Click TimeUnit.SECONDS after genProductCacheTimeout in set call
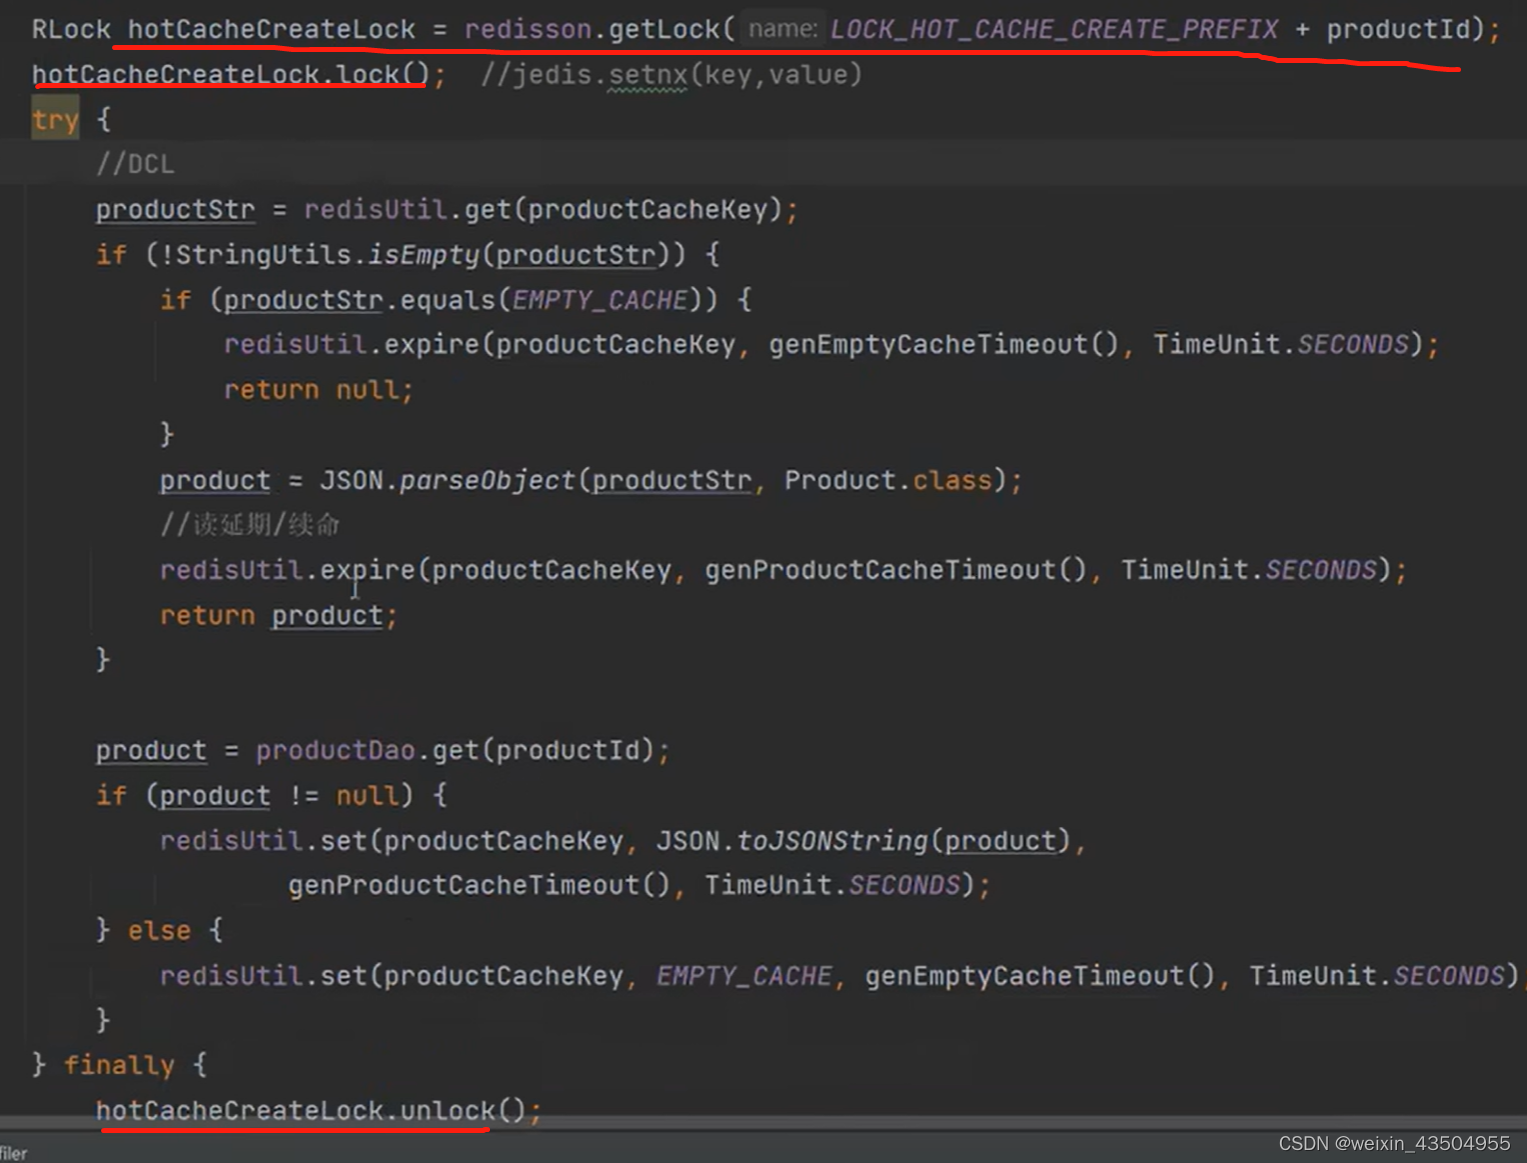This screenshot has height=1163, width=1527. pos(832,885)
